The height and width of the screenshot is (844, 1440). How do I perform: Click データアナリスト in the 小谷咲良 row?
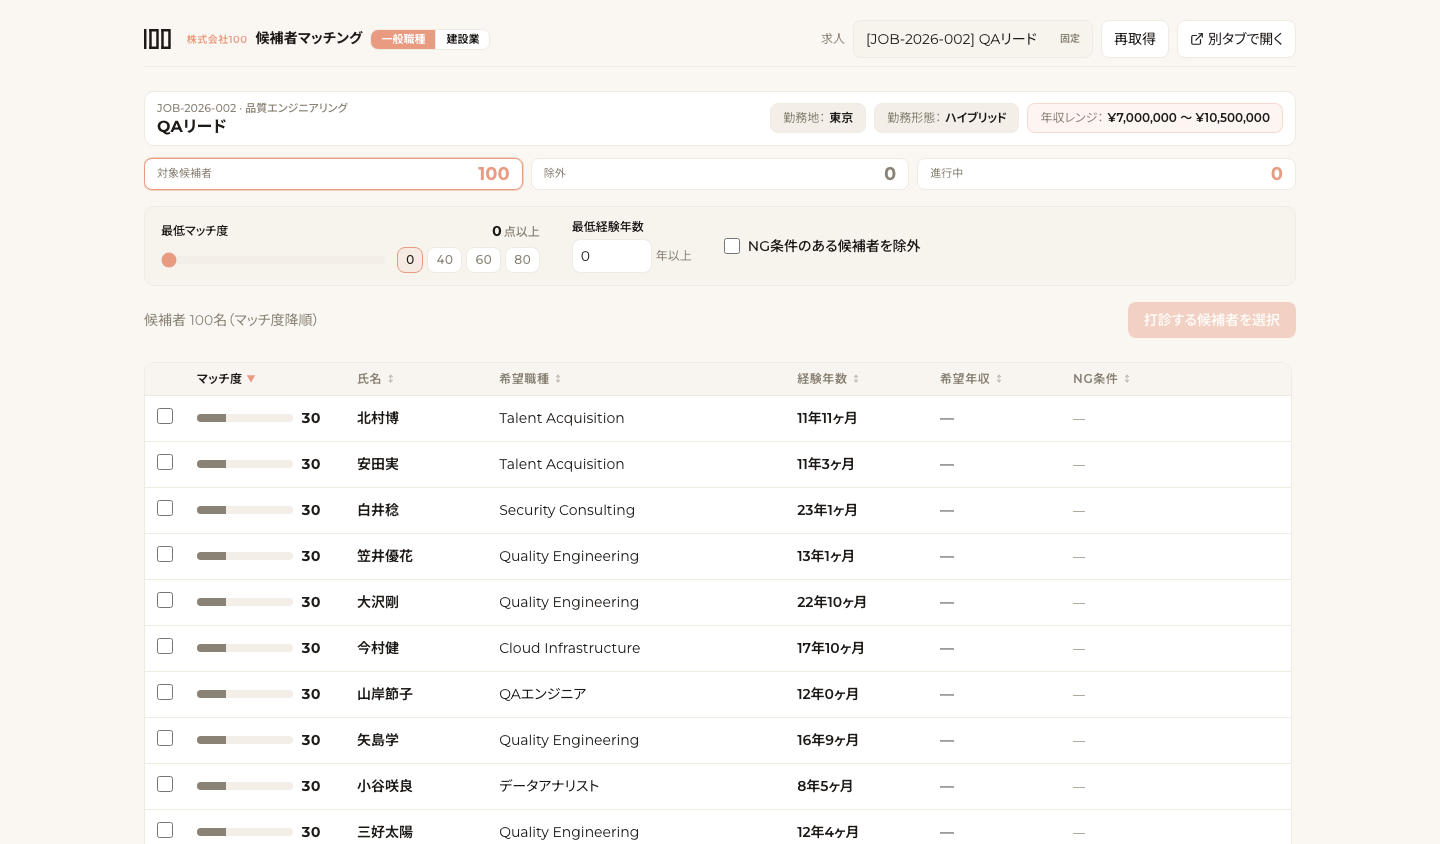(549, 786)
